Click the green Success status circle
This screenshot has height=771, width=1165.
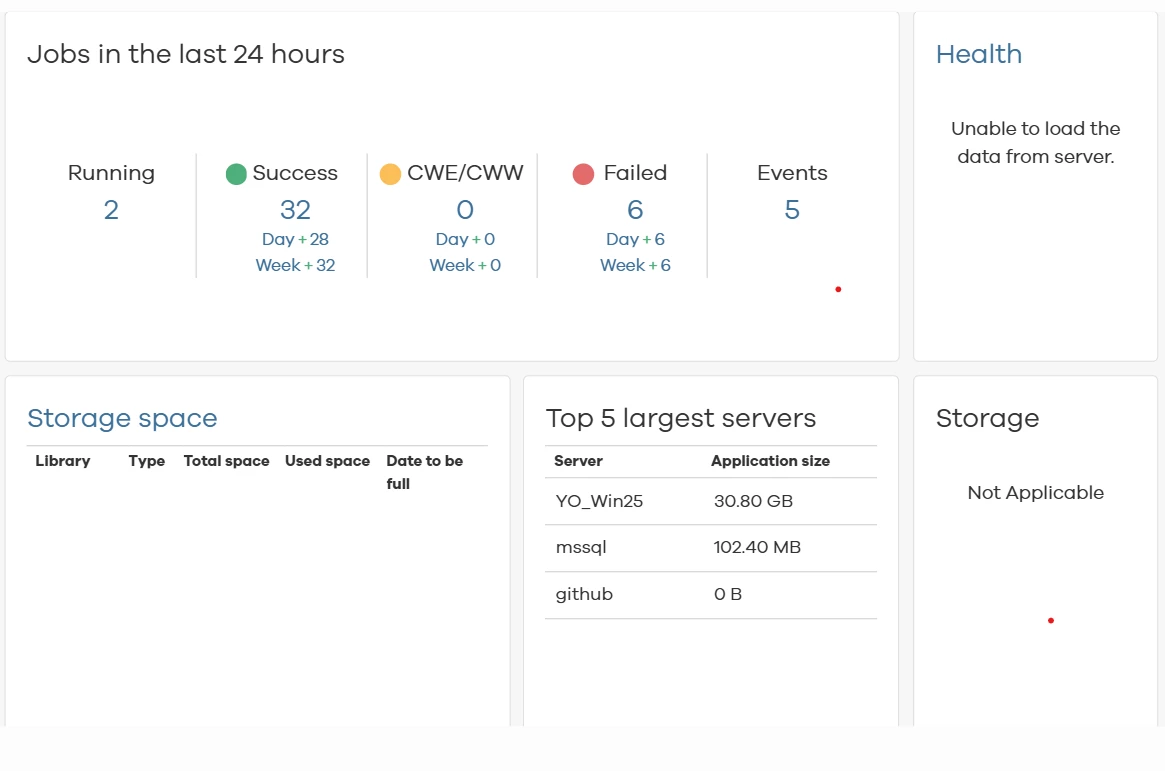tap(236, 174)
